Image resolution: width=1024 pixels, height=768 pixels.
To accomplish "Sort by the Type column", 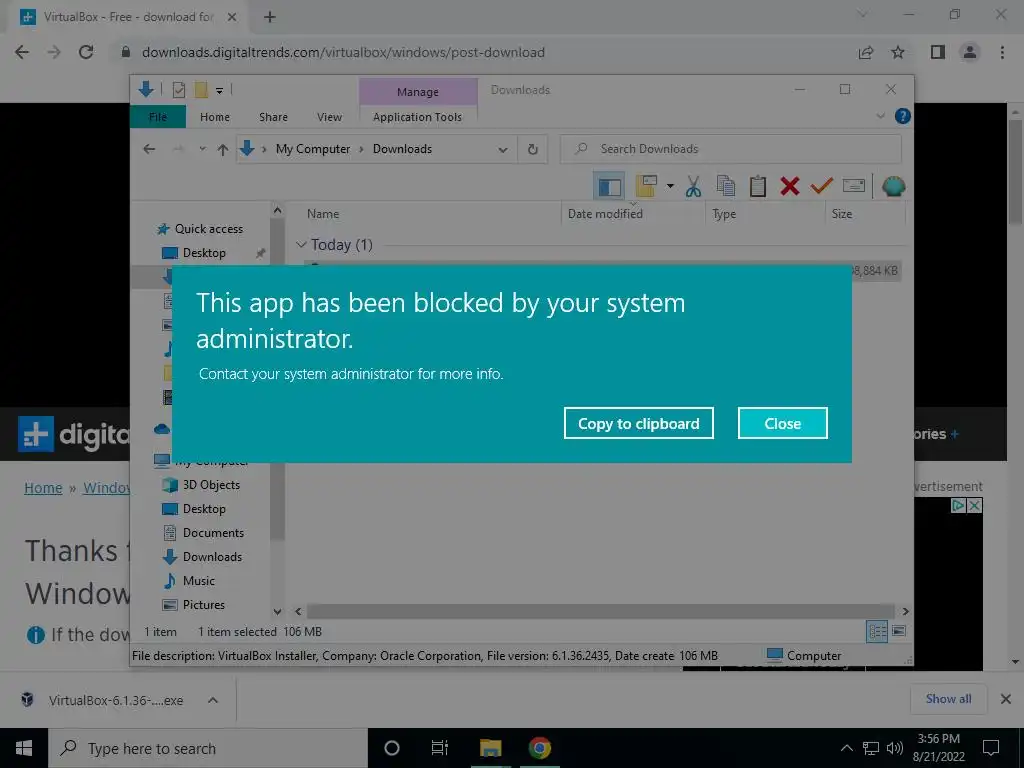I will pos(724,214).
